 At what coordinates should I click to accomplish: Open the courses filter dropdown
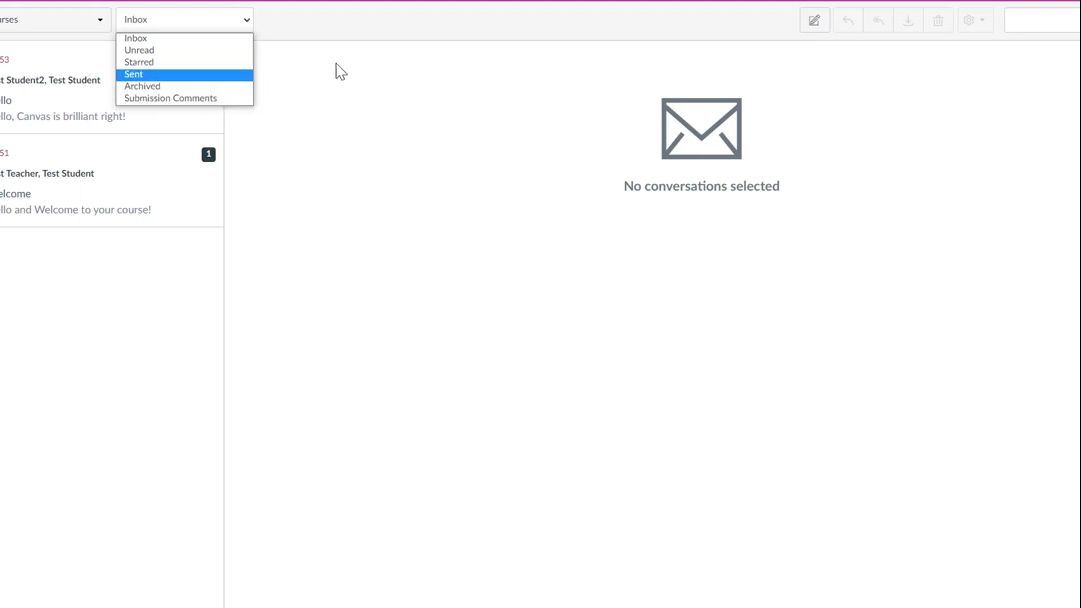coord(55,20)
